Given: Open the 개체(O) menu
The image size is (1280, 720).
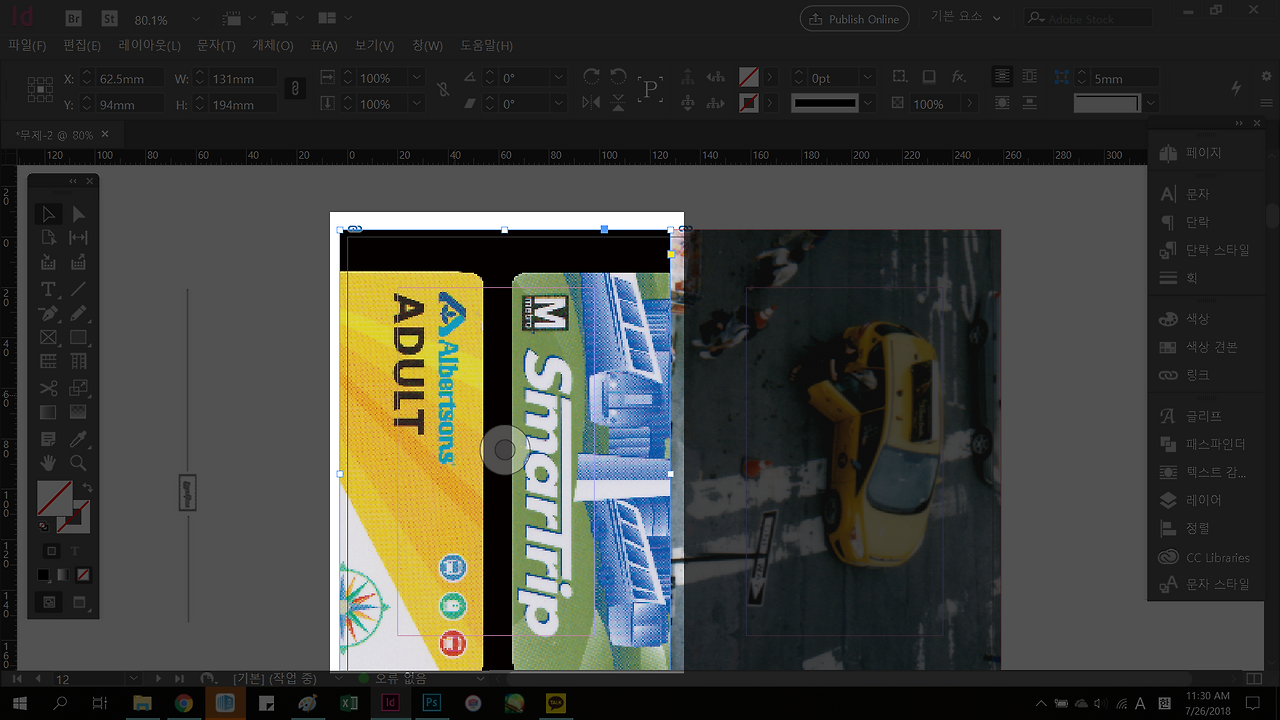Looking at the screenshot, I should click(272, 46).
